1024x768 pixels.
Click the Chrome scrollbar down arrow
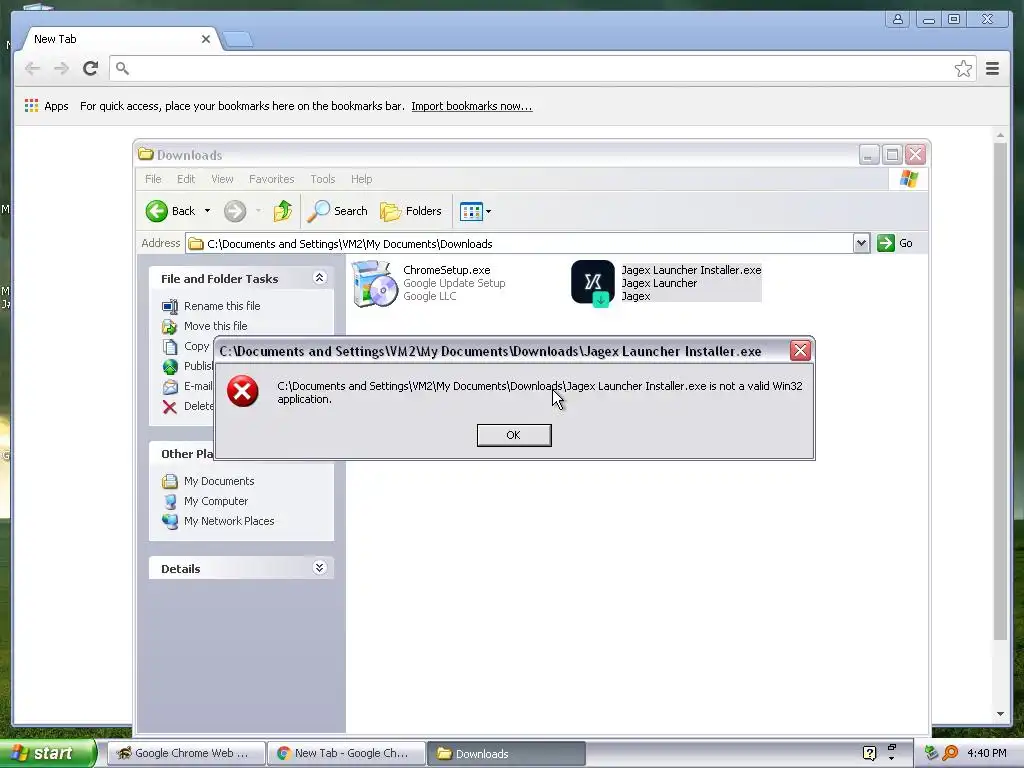pyautogui.click(x=1000, y=714)
